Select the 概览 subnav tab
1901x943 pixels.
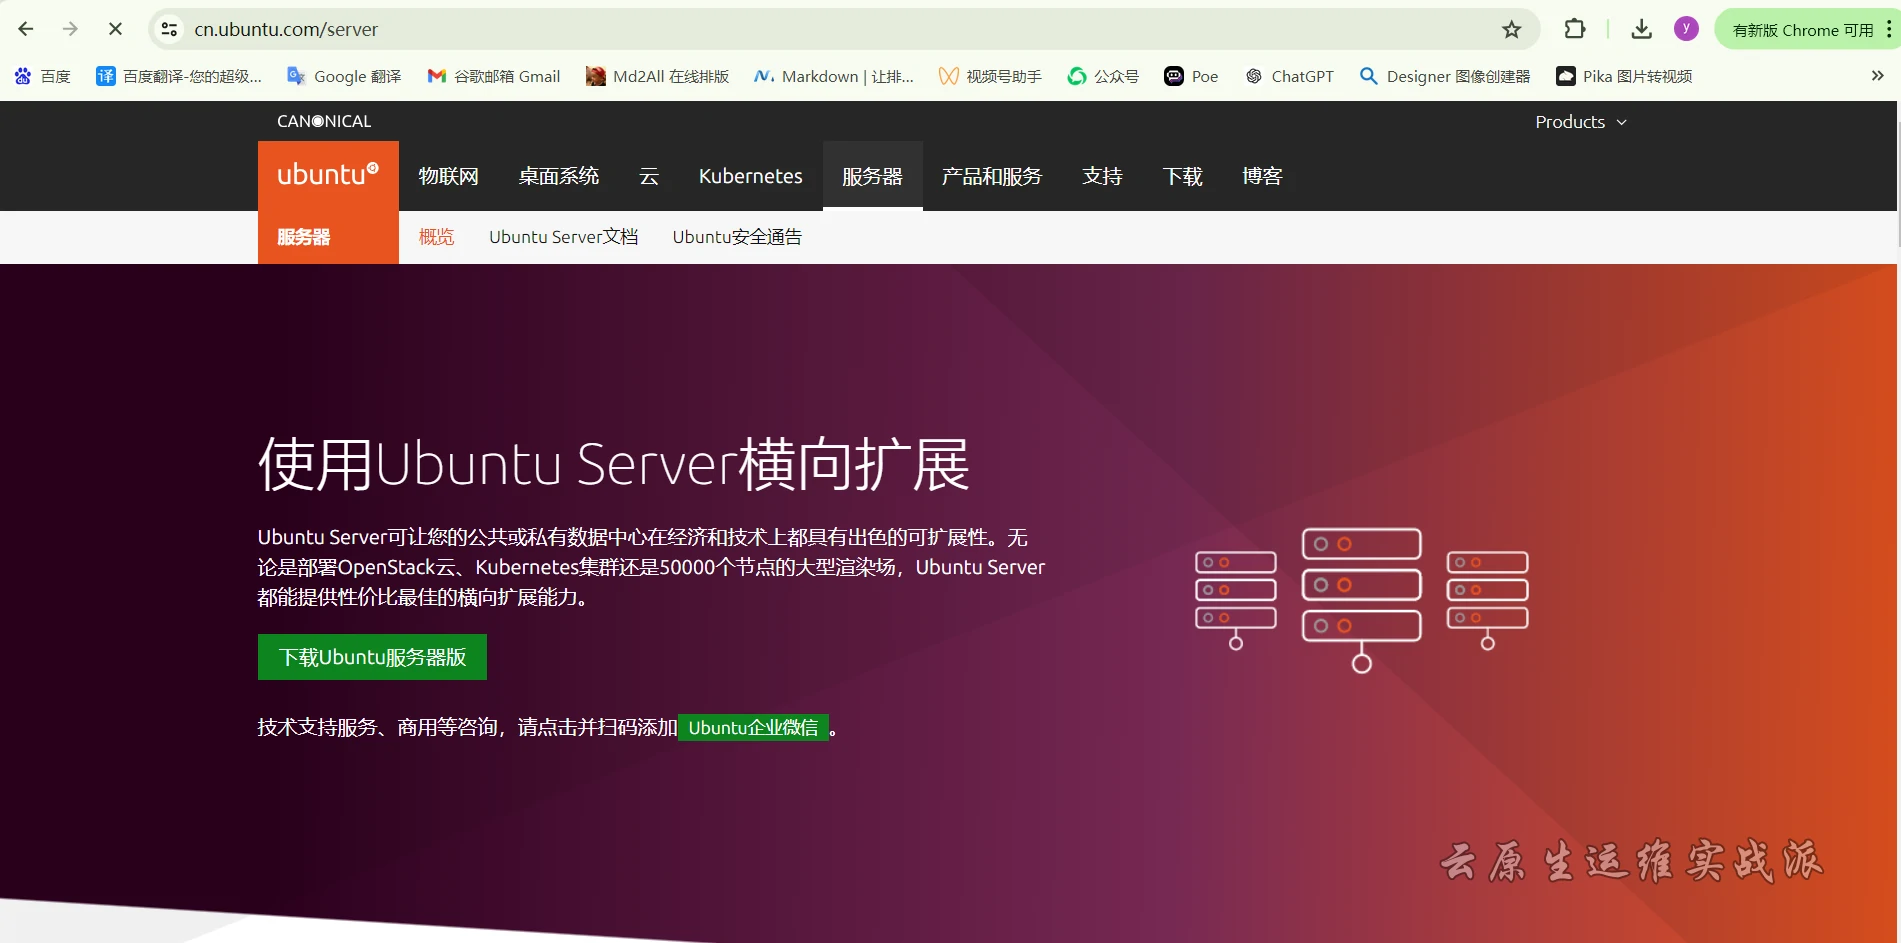[x=436, y=237]
